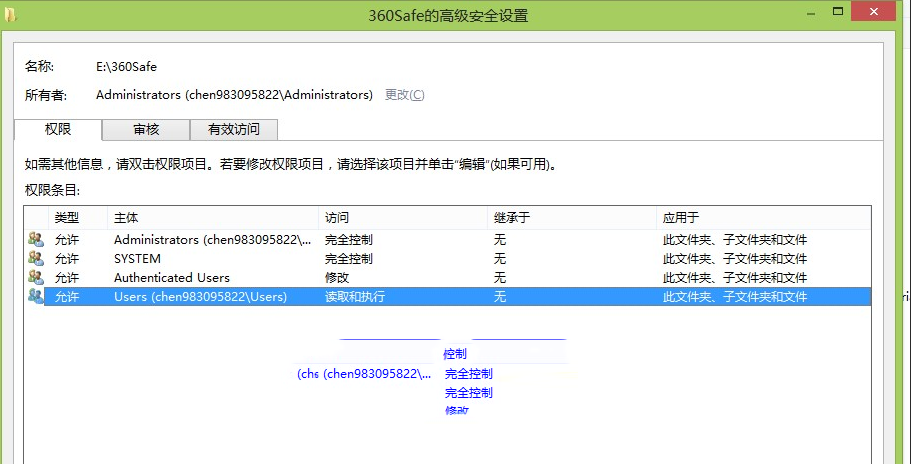Click the 更改(C) link next to owner

click(x=404, y=95)
